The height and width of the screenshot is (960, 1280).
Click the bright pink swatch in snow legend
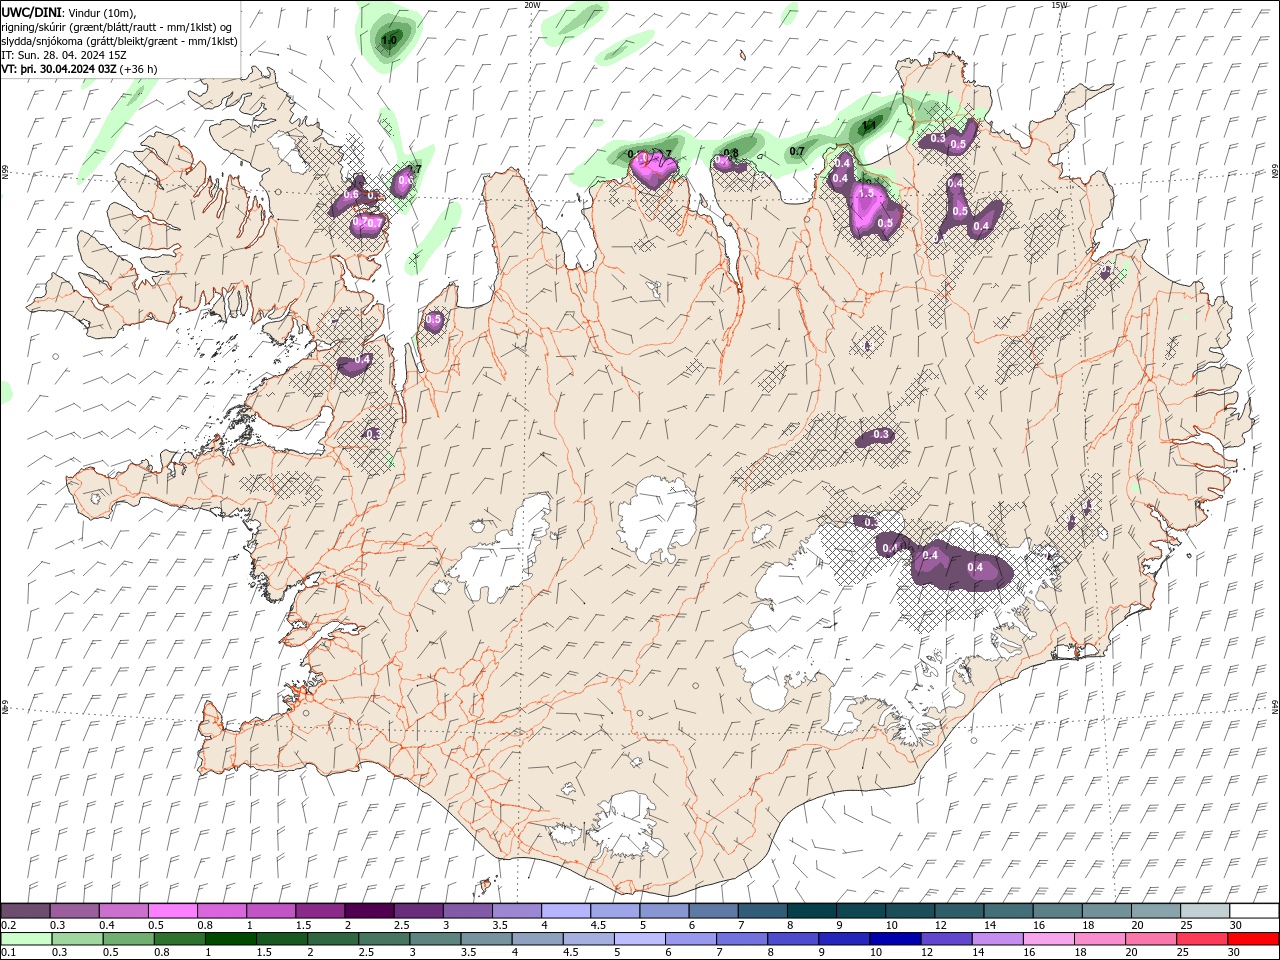[x=173, y=910]
